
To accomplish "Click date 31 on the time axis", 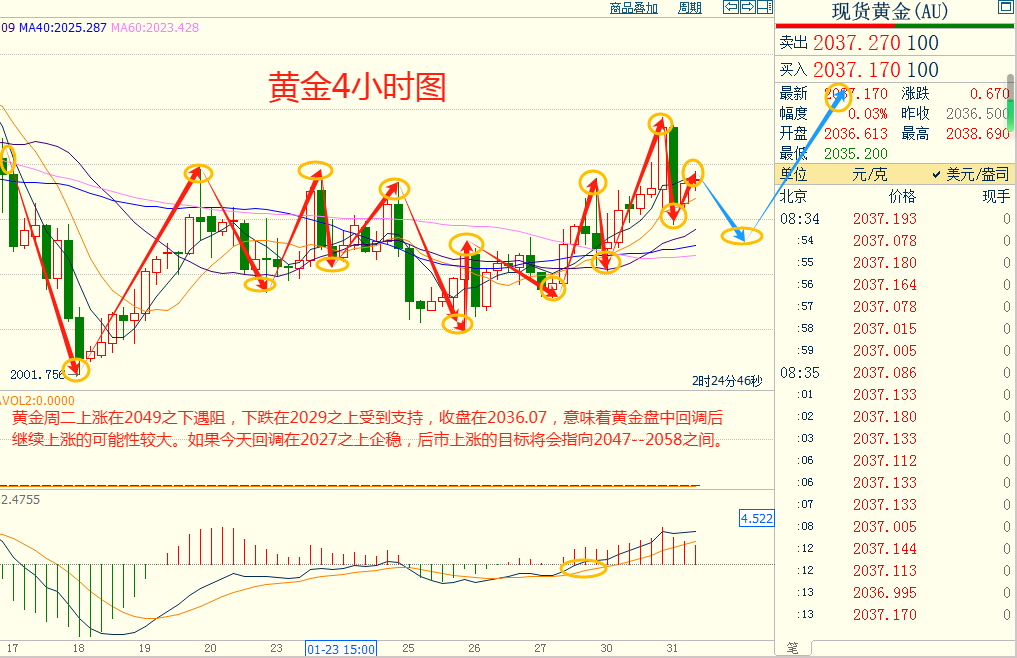I will (672, 648).
